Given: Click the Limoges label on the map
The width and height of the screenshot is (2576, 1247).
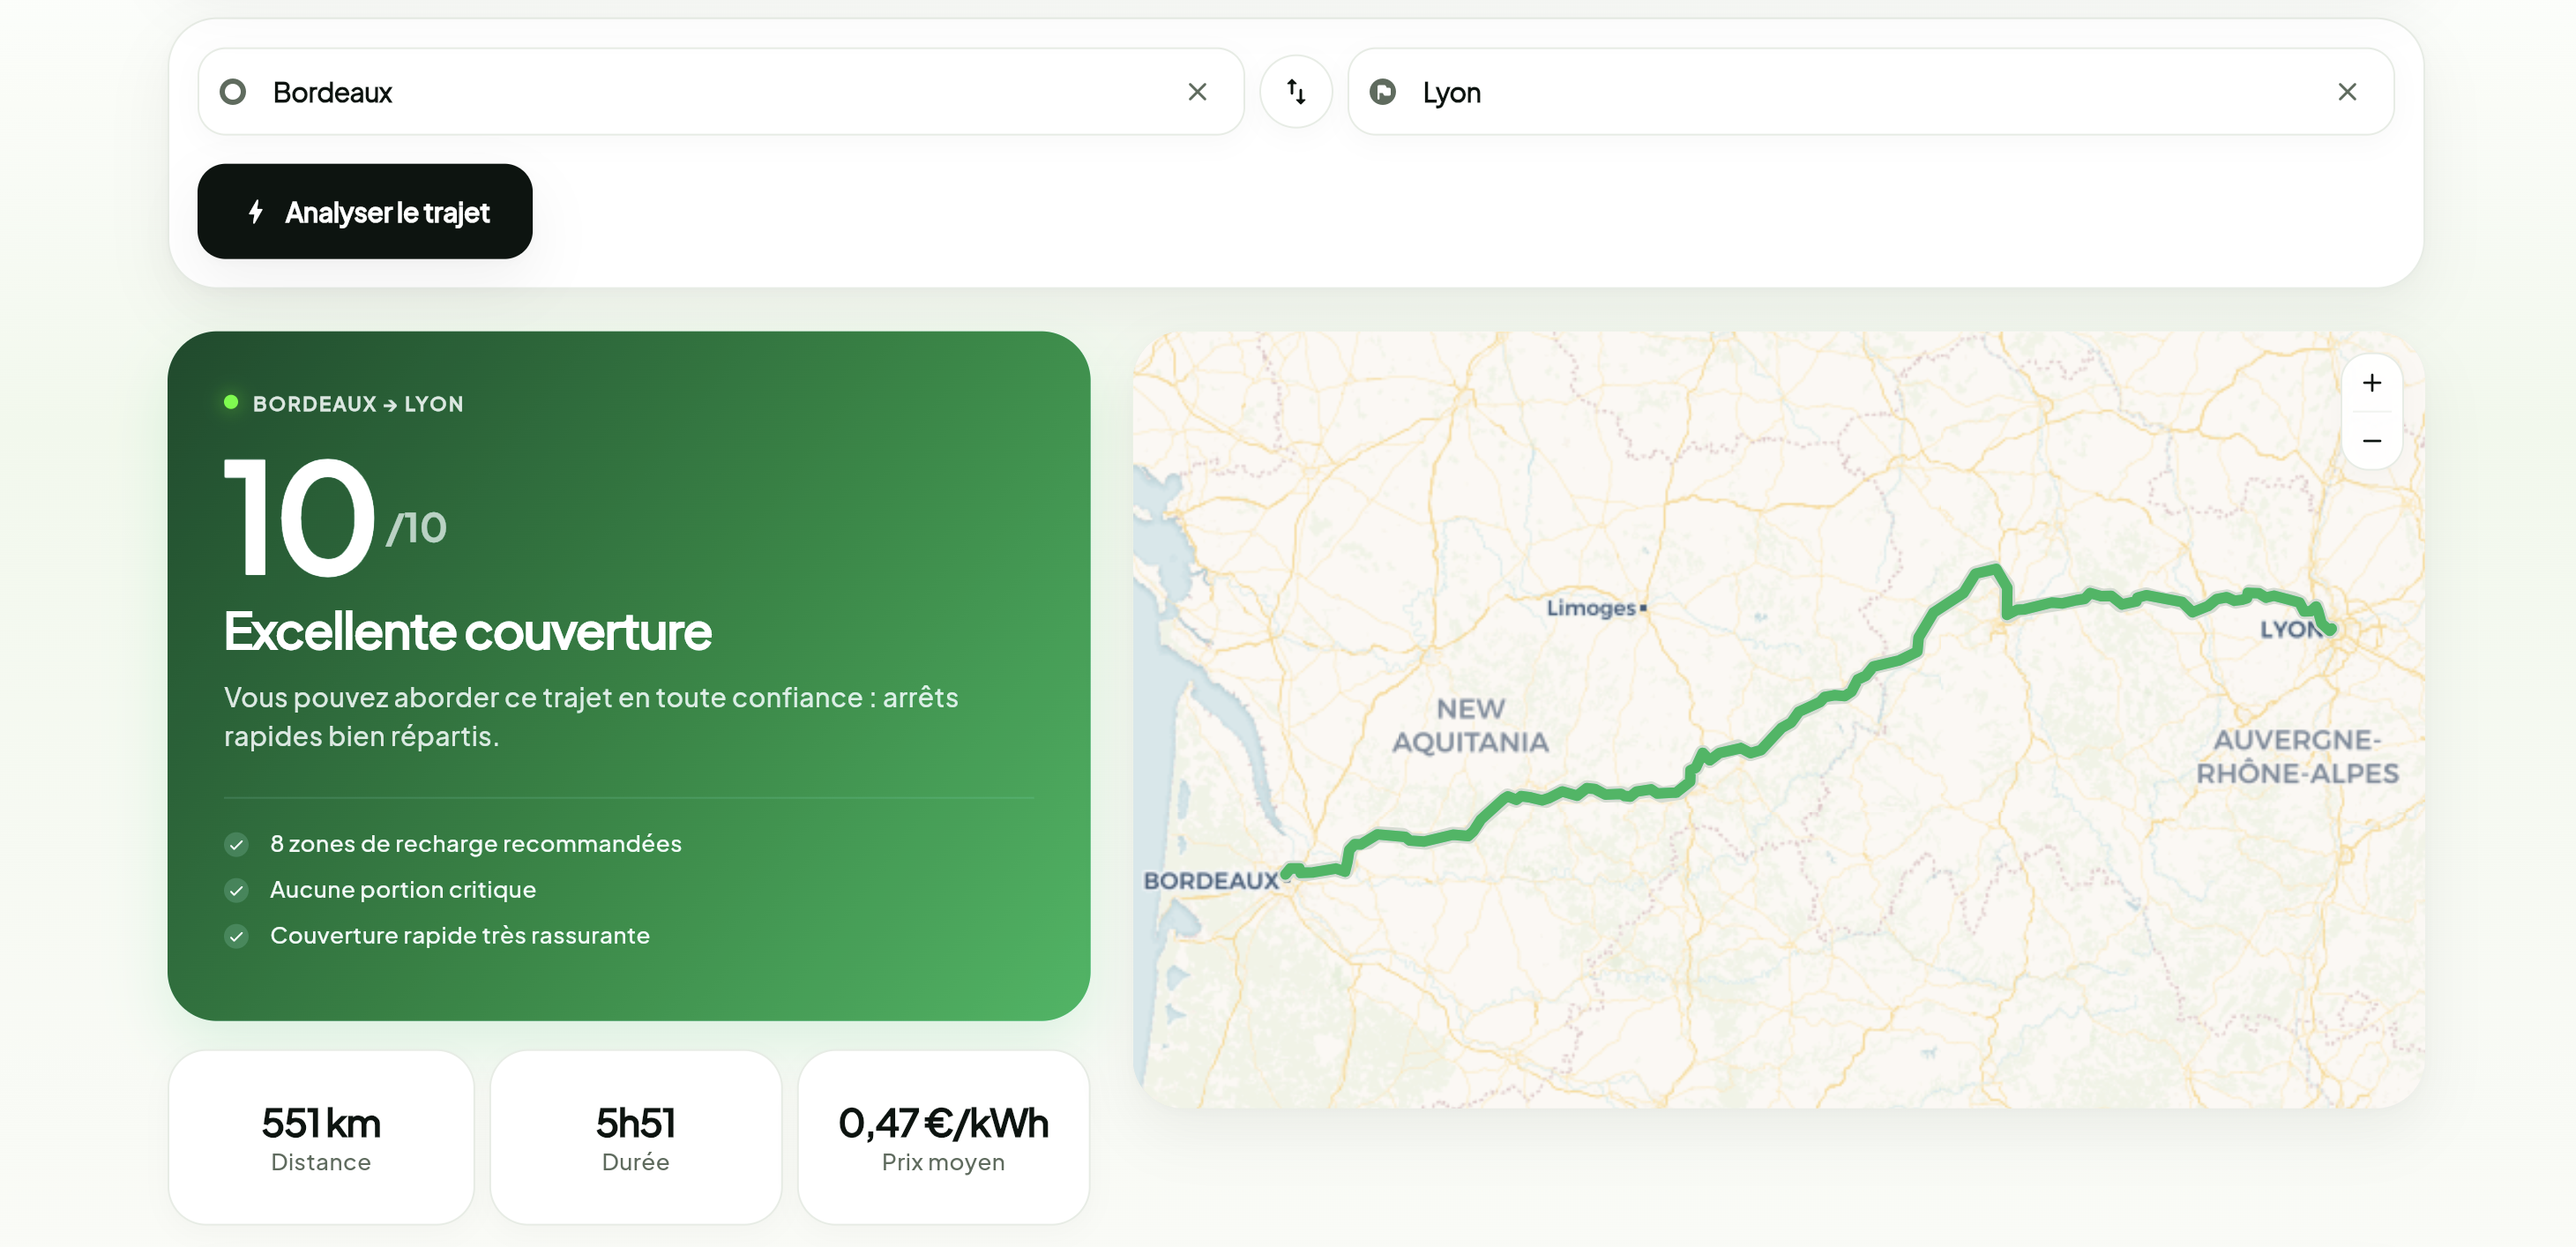Looking at the screenshot, I should pyautogui.click(x=1591, y=608).
